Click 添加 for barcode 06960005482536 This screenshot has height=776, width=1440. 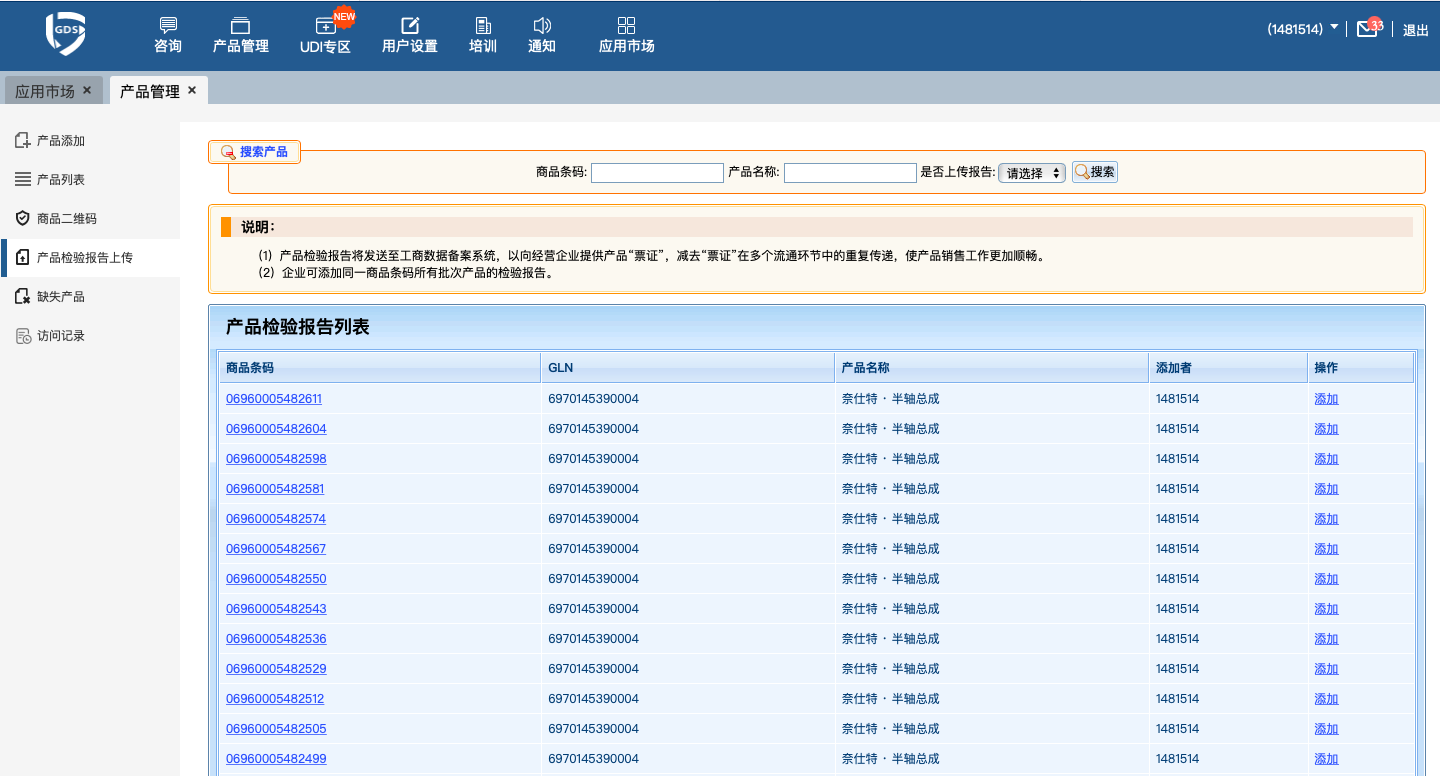[x=1326, y=639]
